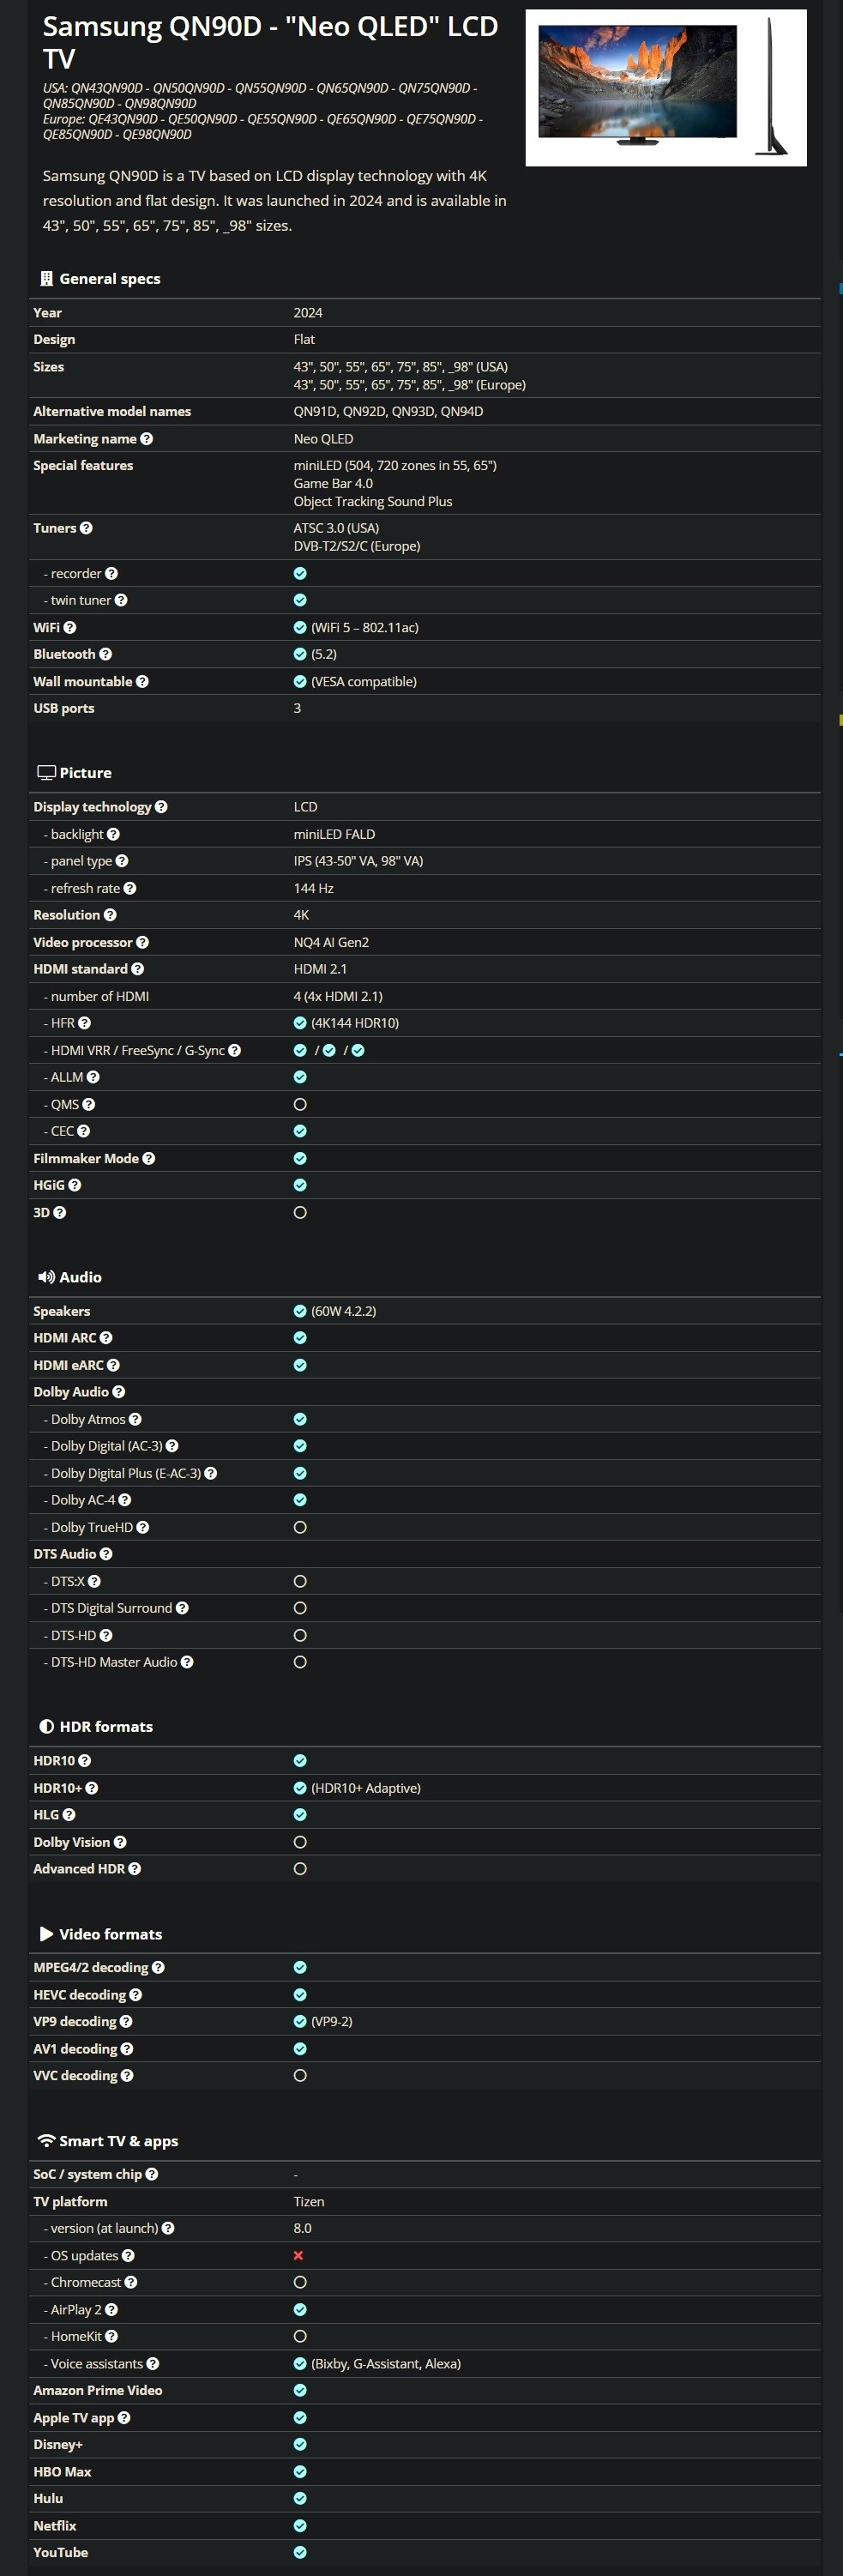Click the Samsung QN90D page title heading
This screenshot has height=2576, width=843.
(270, 42)
